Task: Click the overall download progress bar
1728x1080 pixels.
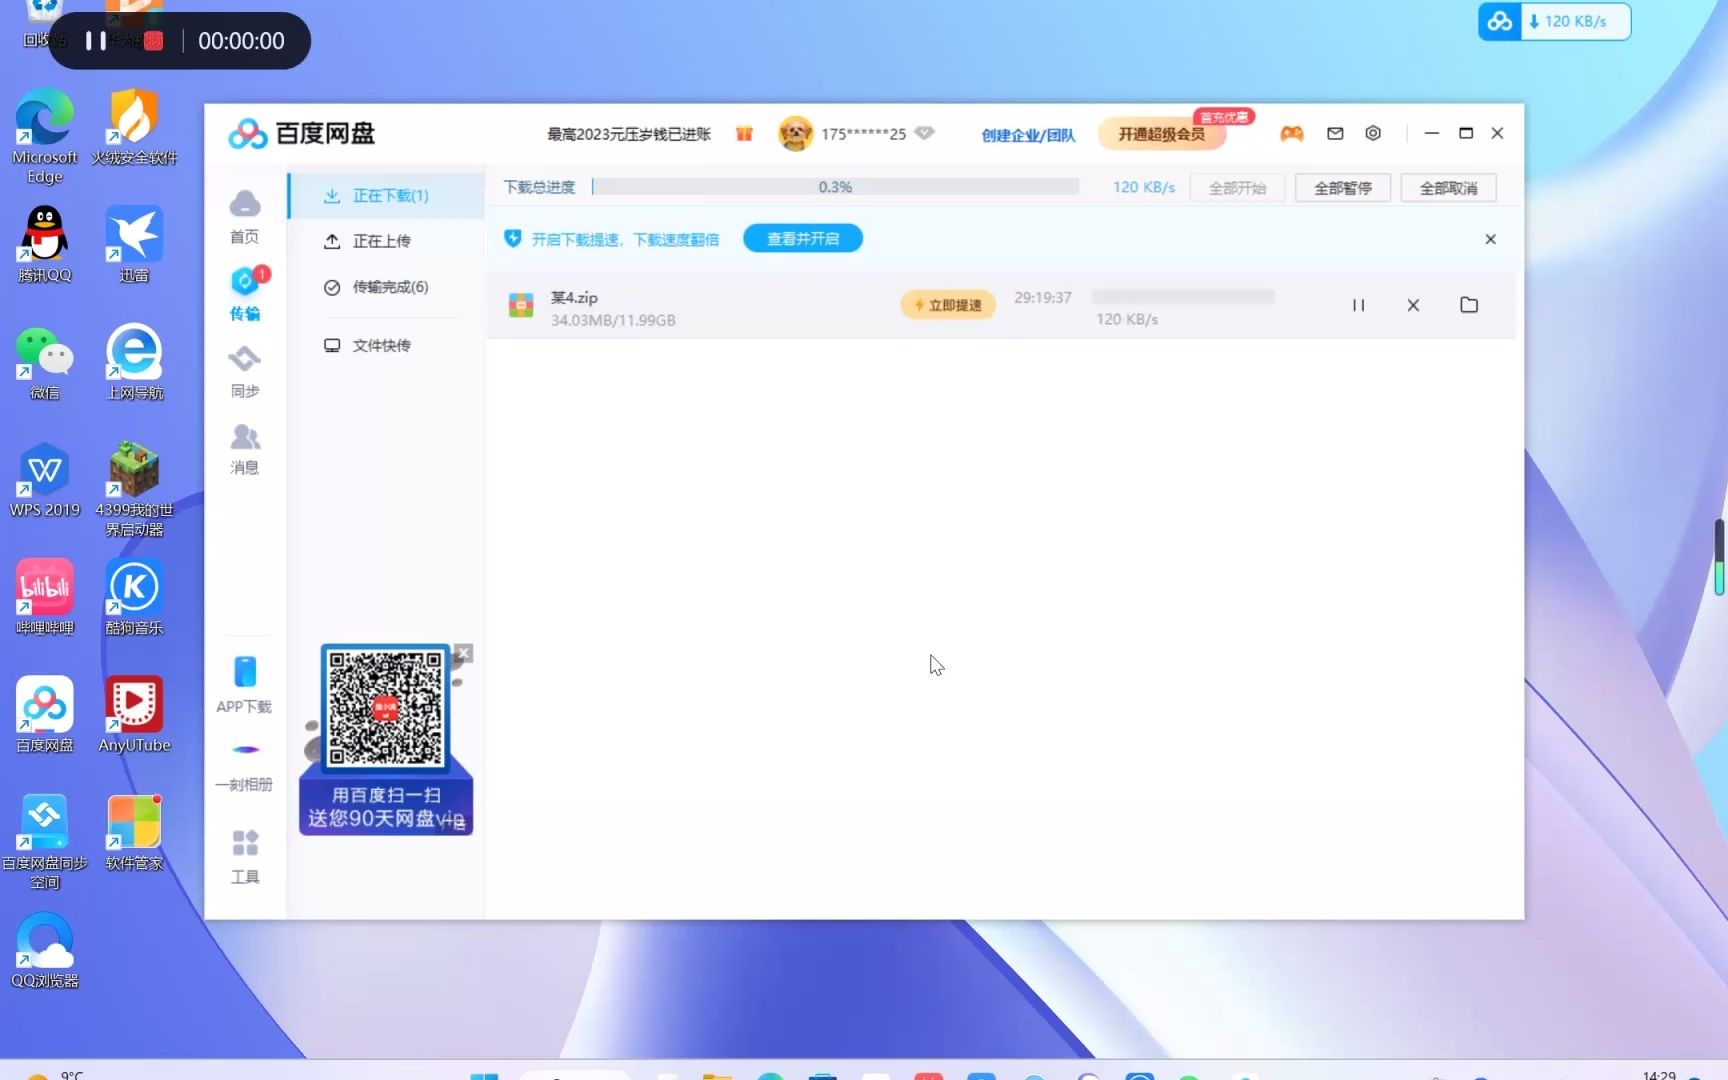Action: pyautogui.click(x=835, y=187)
